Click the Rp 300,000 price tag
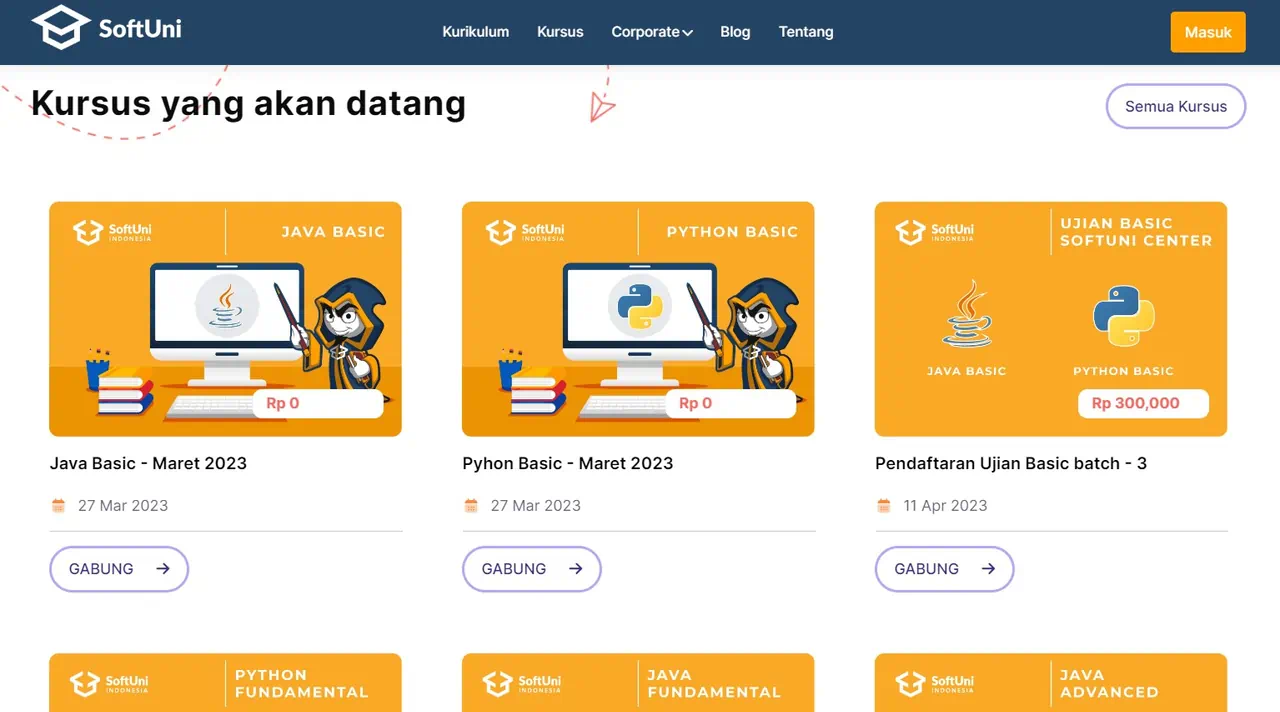The width and height of the screenshot is (1280, 712). pyautogui.click(x=1143, y=403)
